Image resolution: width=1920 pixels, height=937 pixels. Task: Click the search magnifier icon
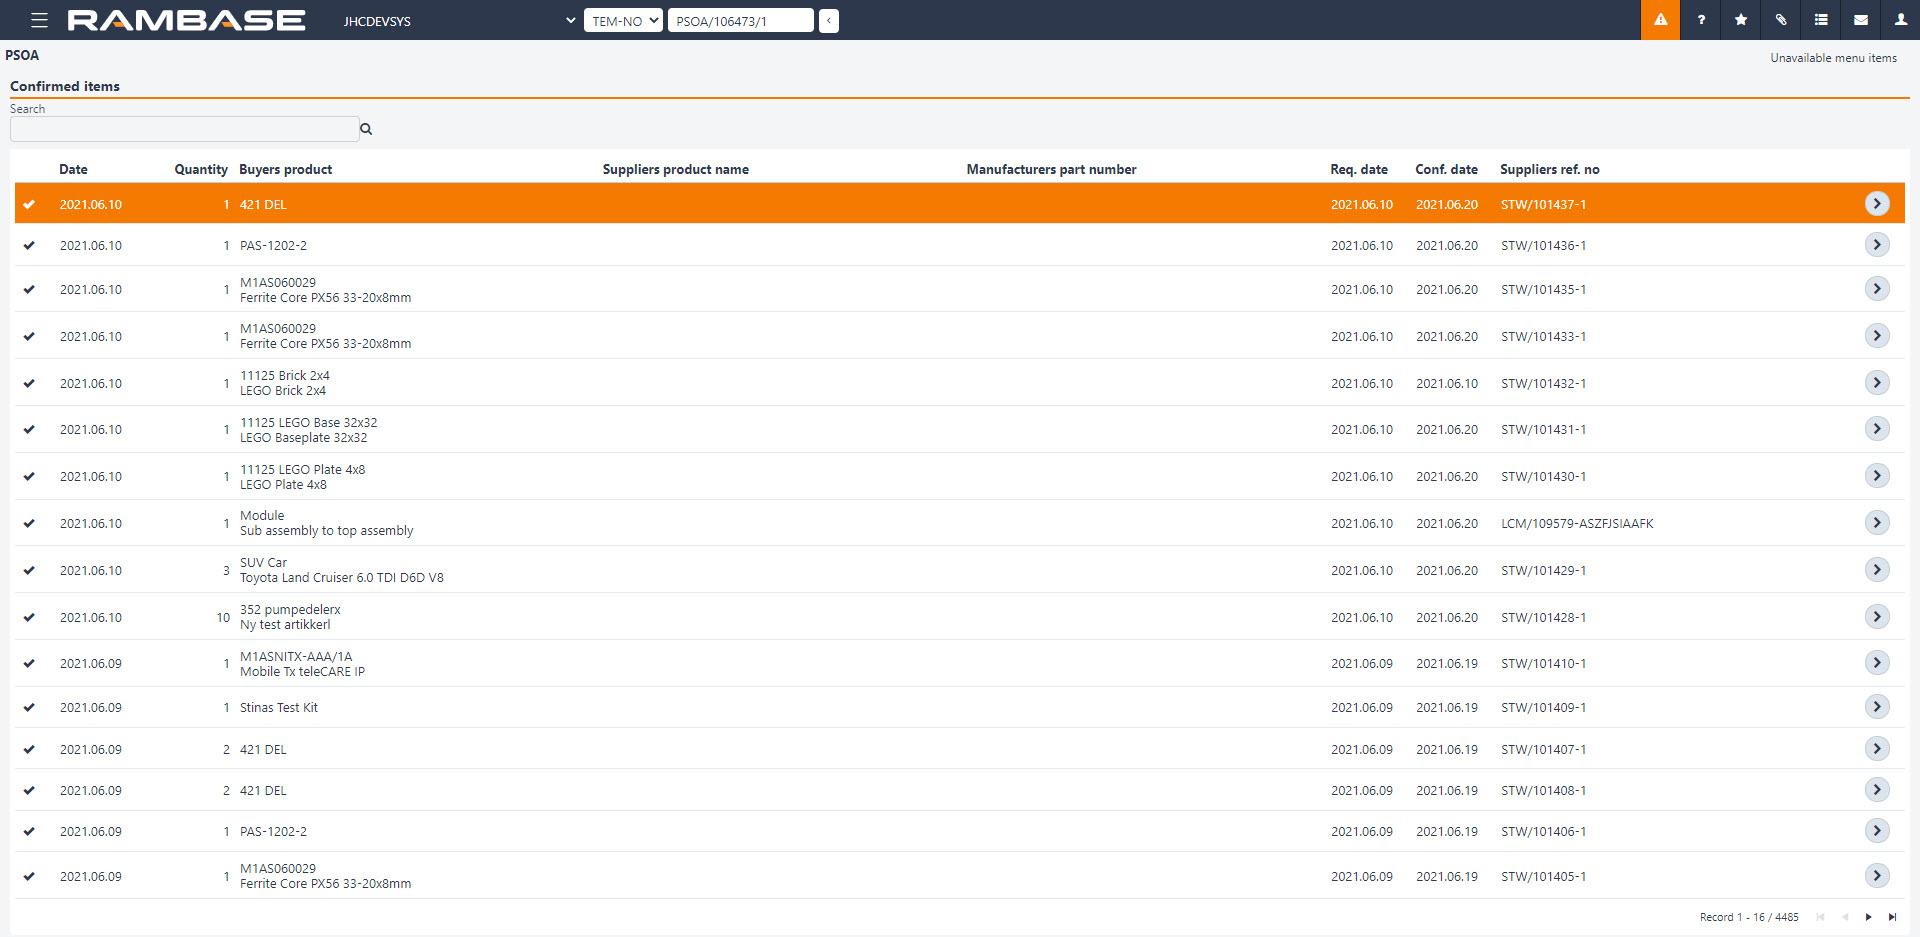click(366, 129)
